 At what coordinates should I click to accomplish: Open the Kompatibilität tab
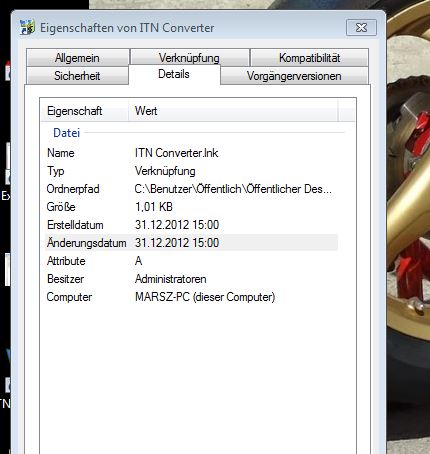(x=309, y=58)
